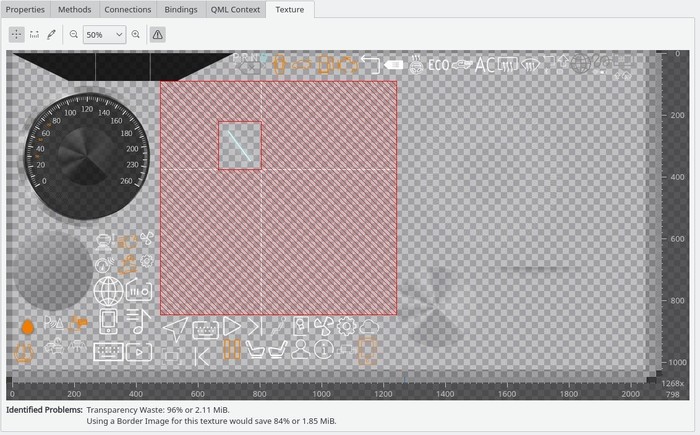Viewport: 700px width, 435px height.
Task: Click the navigation arrow icon in atlas
Action: [175, 329]
